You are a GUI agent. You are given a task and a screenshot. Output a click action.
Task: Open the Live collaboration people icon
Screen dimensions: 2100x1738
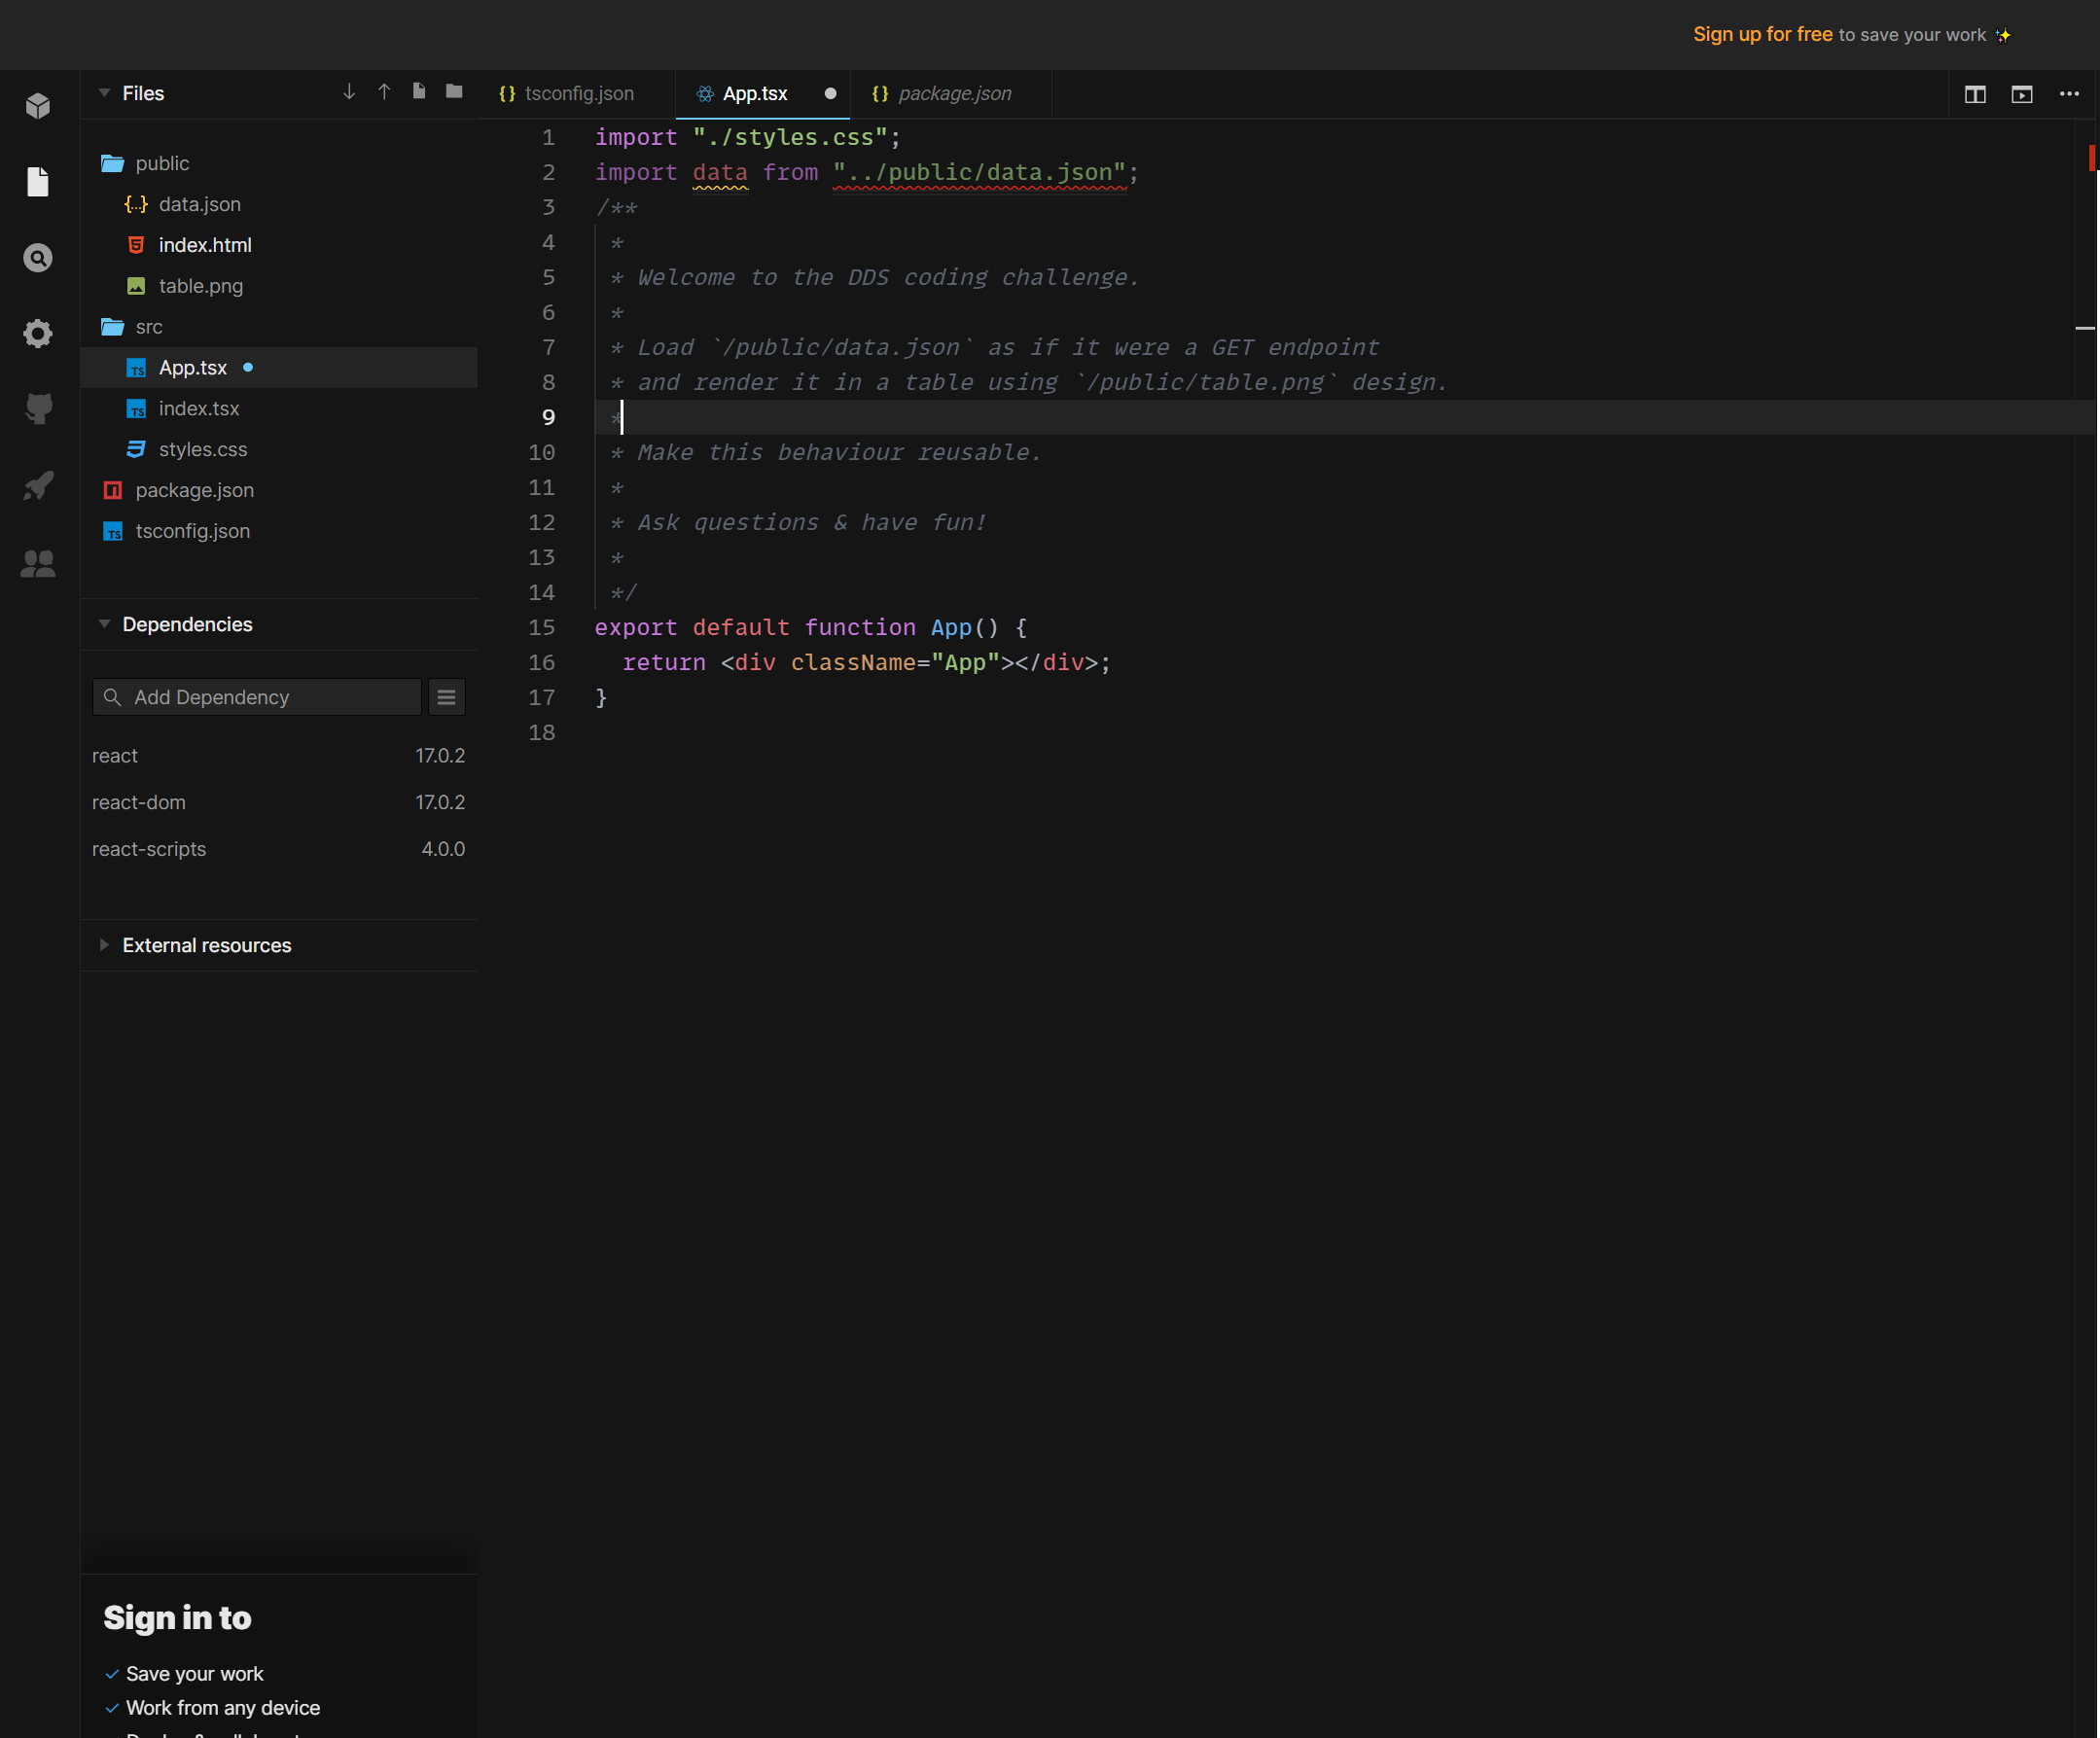[38, 563]
